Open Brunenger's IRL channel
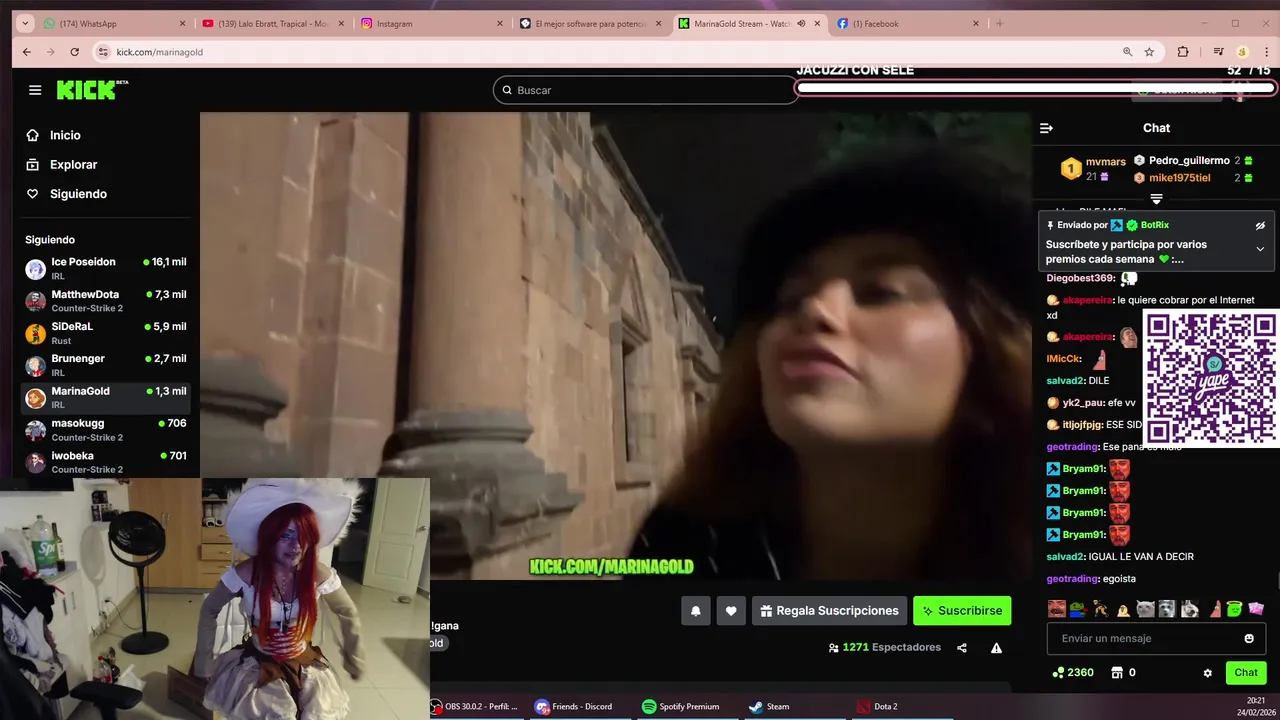The width and height of the screenshot is (1280, 720). (x=105, y=364)
